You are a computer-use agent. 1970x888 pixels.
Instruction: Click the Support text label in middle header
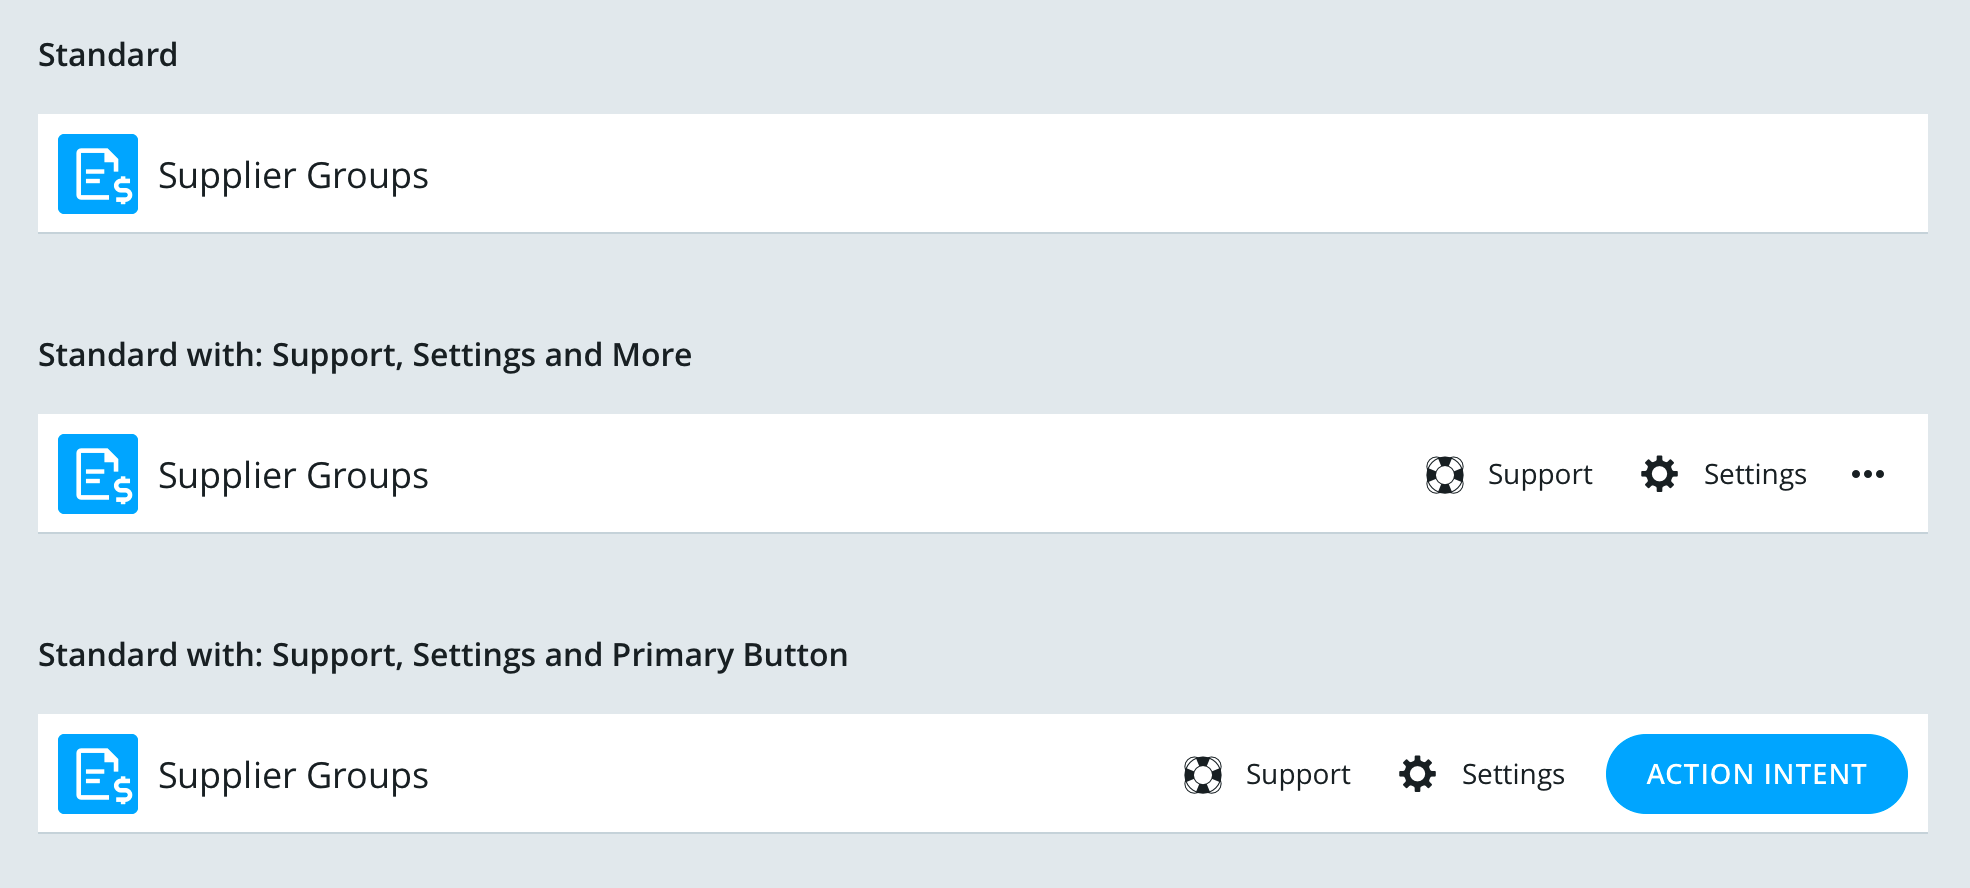click(x=1540, y=474)
